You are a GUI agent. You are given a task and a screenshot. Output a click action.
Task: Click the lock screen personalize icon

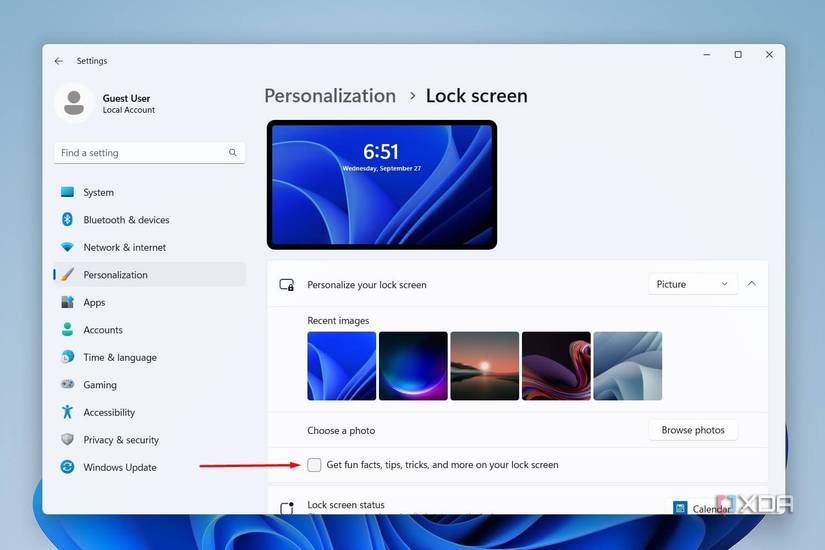(x=287, y=285)
